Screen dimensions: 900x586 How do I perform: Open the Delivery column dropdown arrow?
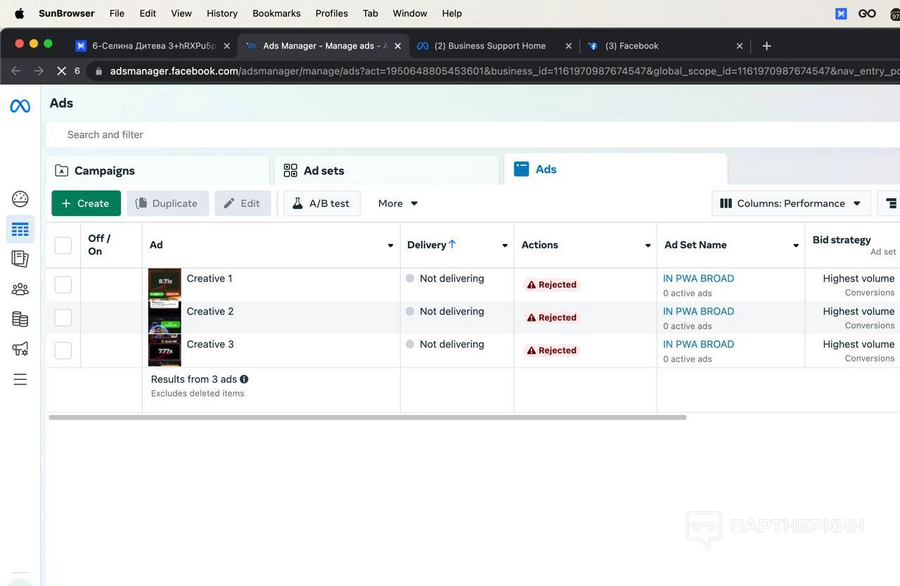click(505, 246)
